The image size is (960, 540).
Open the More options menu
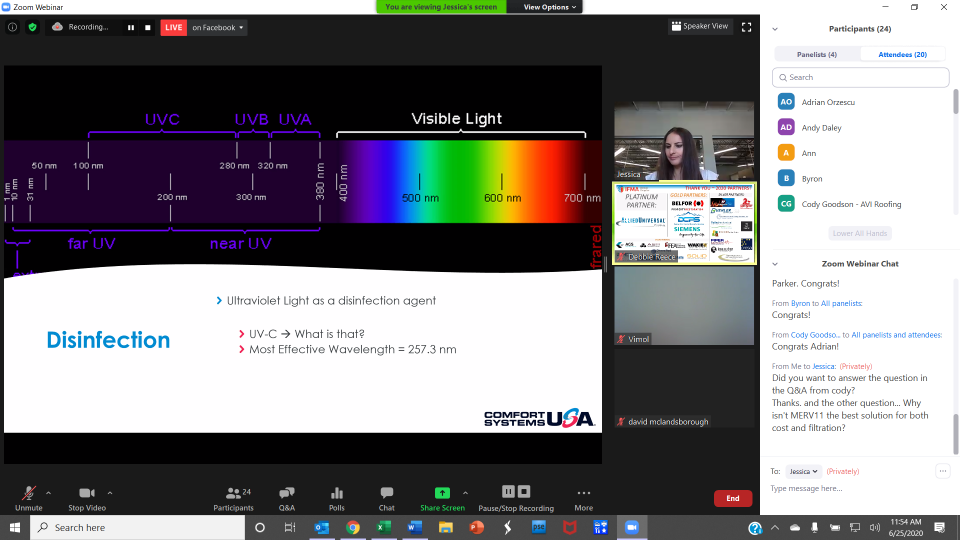[583, 498]
